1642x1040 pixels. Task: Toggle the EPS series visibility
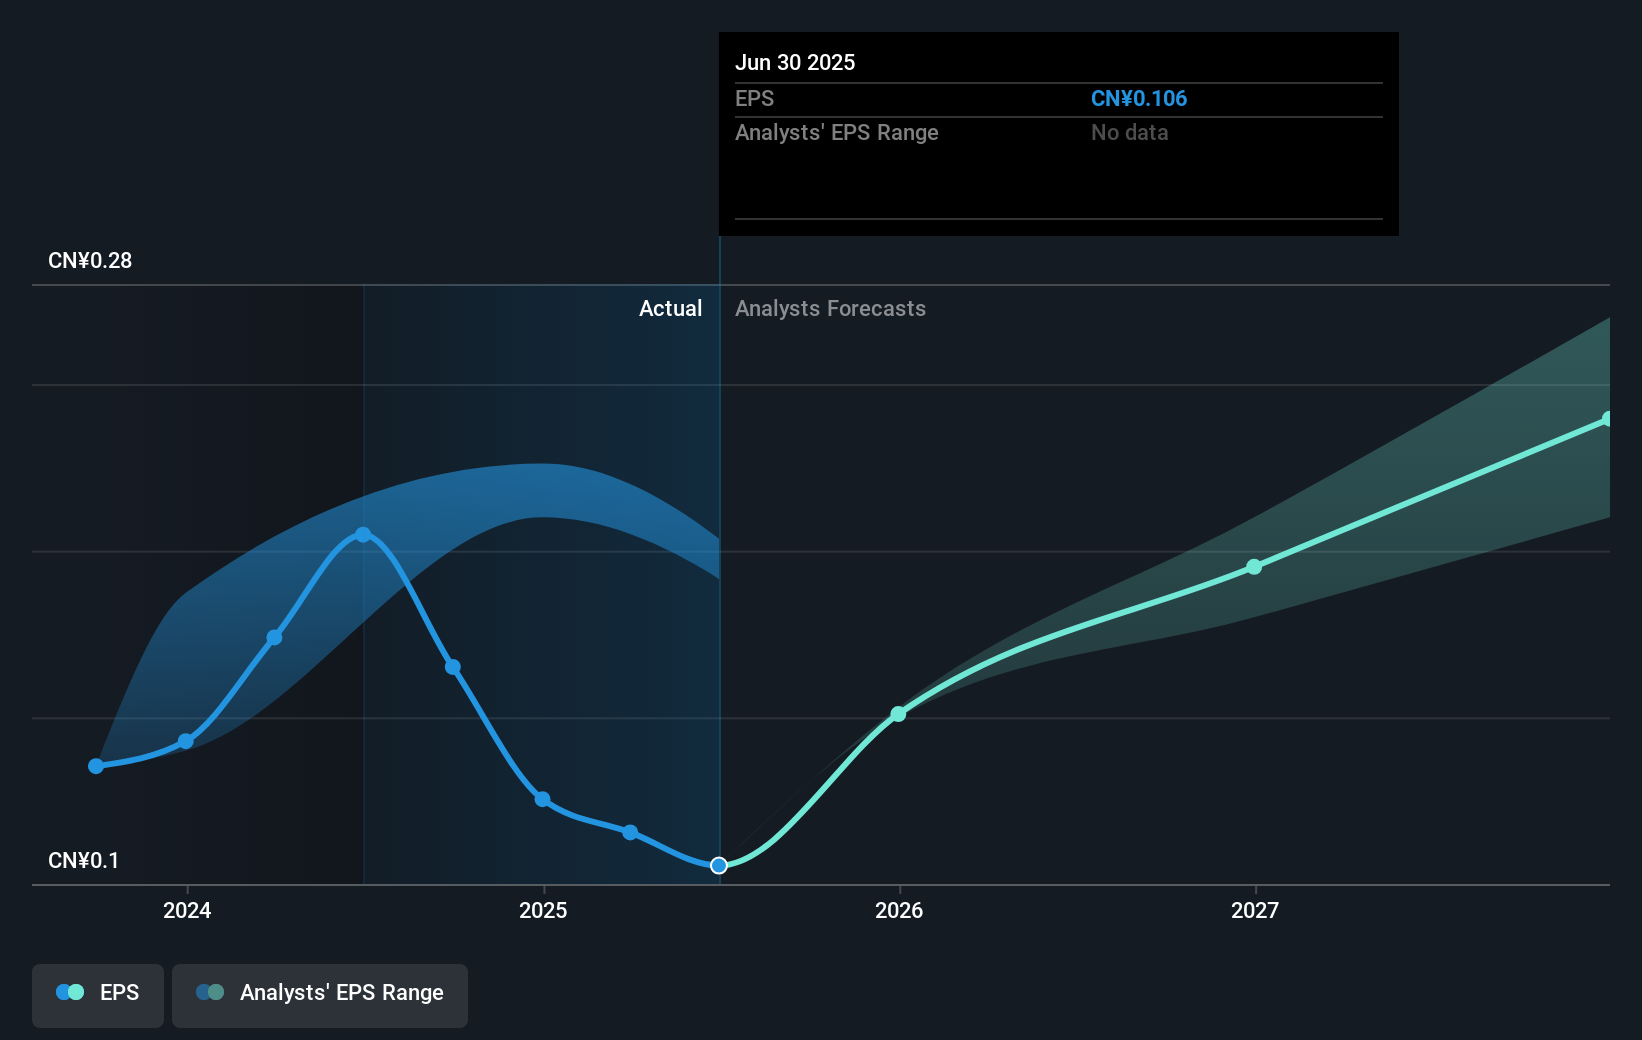97,995
